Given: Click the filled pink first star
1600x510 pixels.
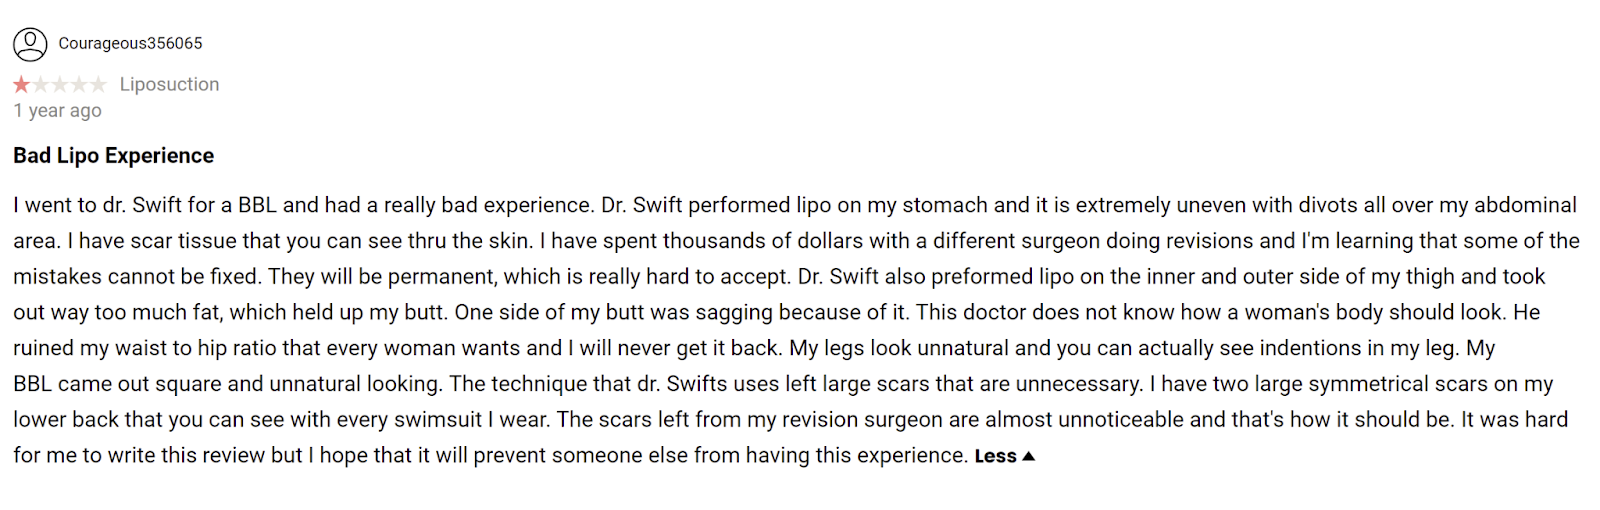Looking at the screenshot, I should click(x=22, y=85).
